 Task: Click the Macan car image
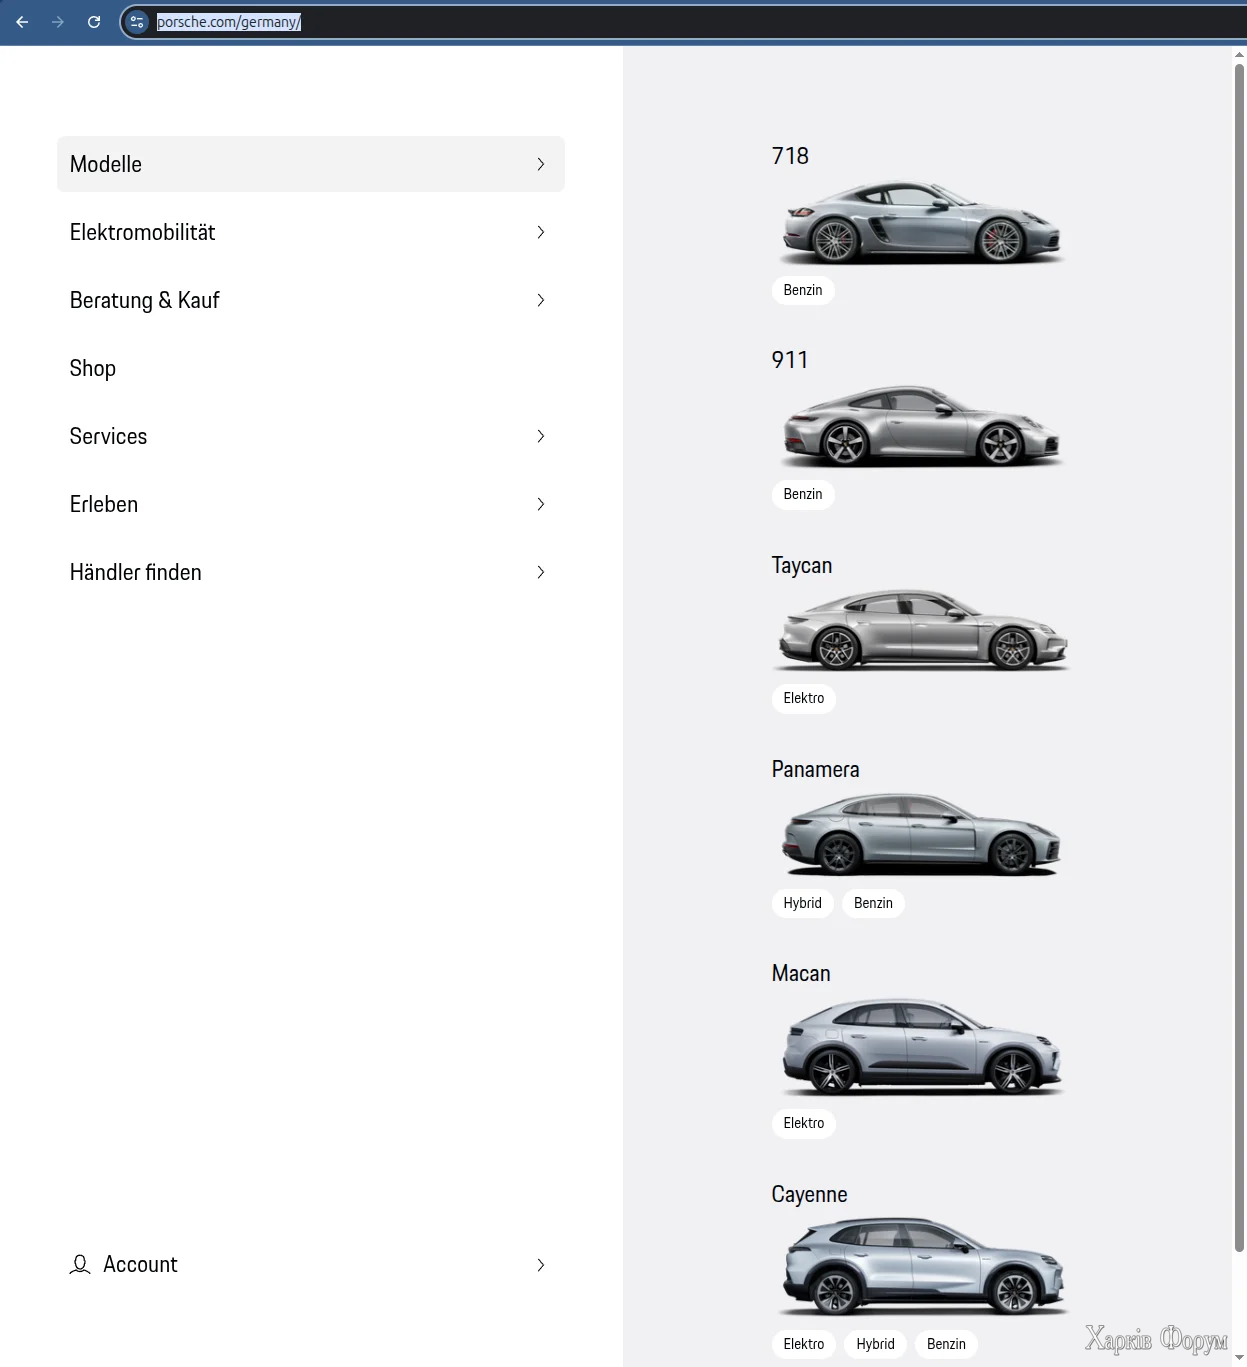pyautogui.click(x=921, y=1046)
